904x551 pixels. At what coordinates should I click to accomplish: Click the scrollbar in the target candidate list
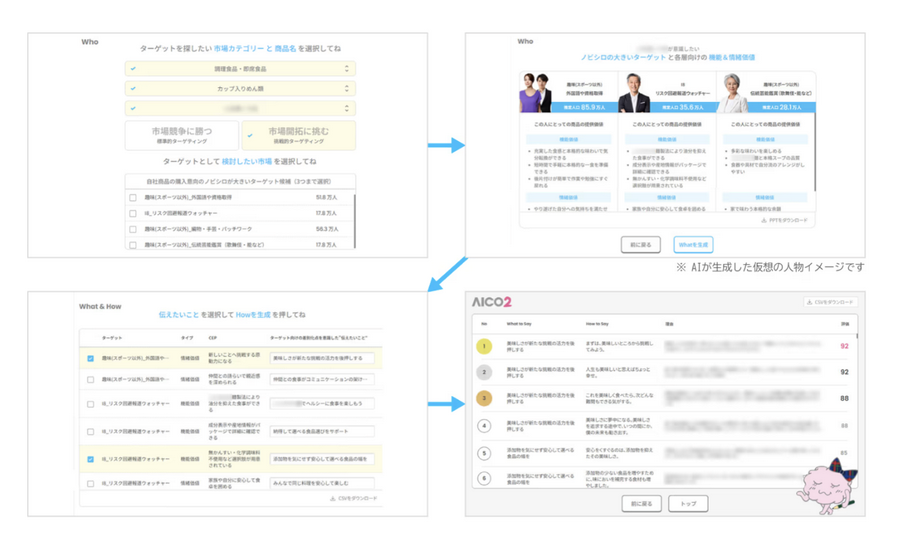[352, 210]
